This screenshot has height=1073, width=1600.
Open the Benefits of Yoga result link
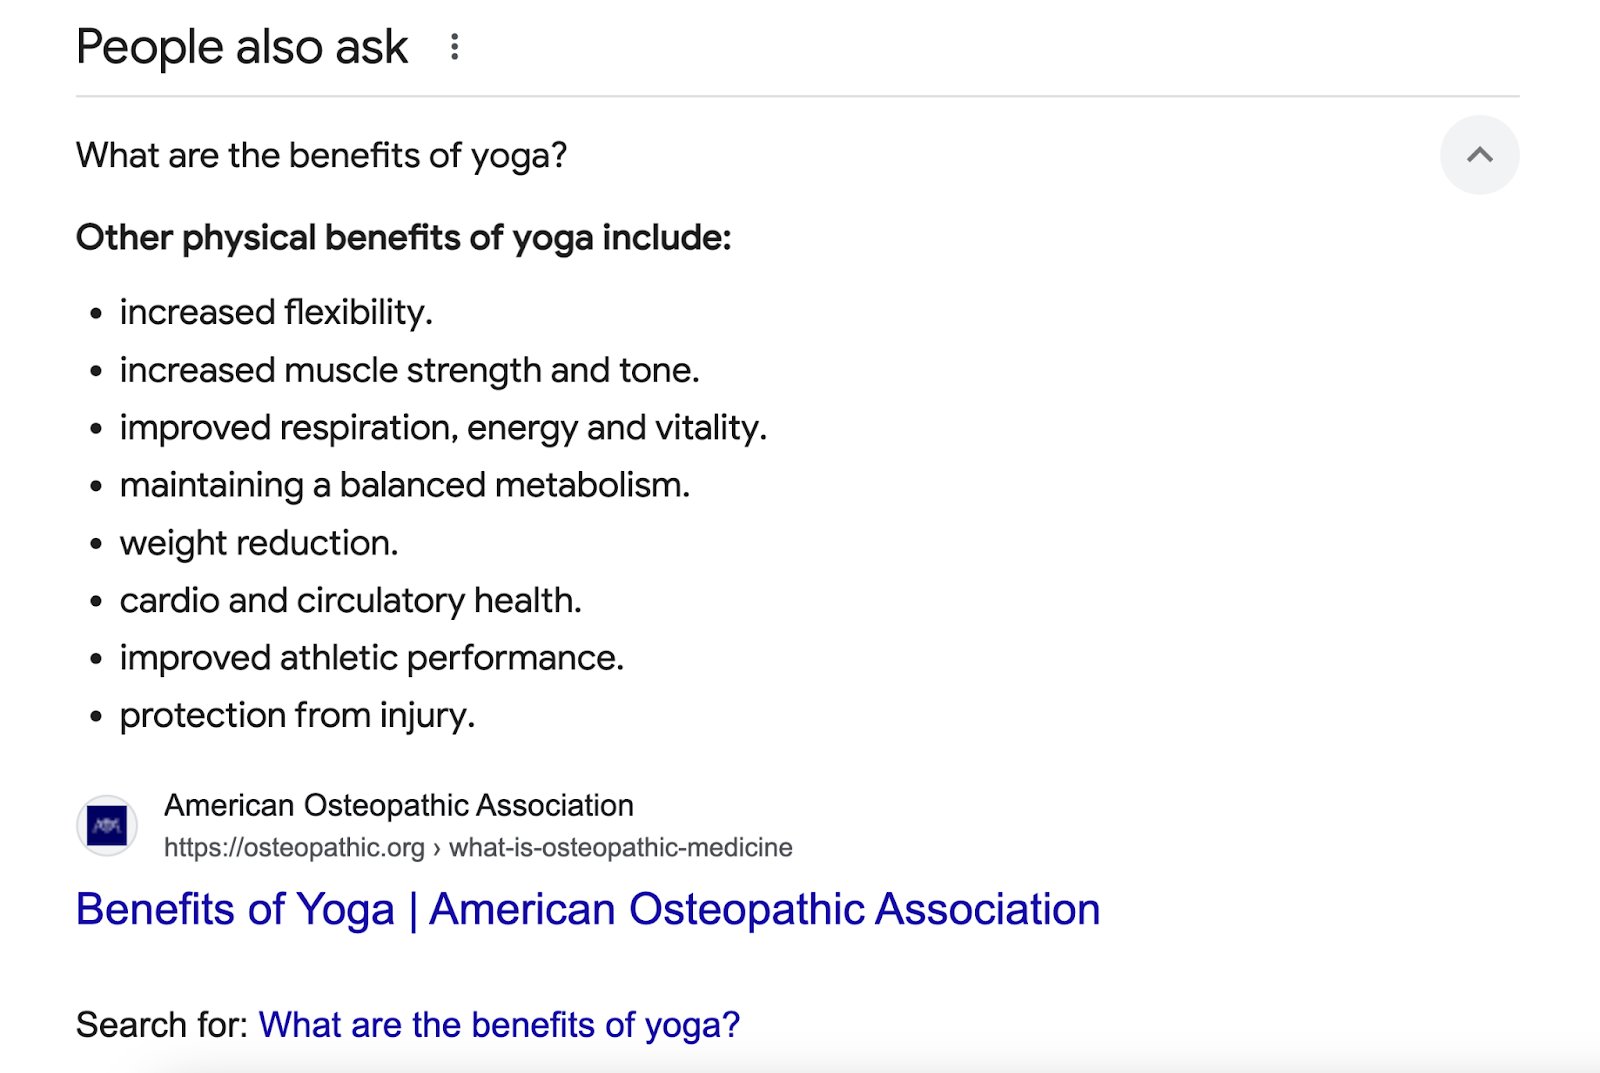[x=587, y=909]
